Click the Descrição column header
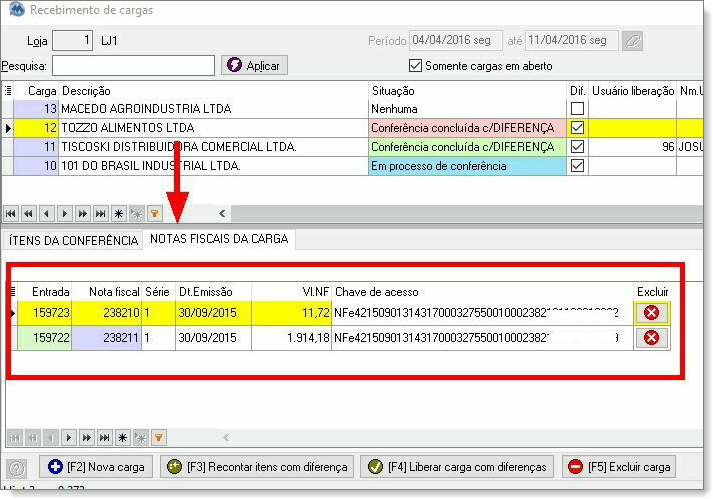This screenshot has height=499, width=713. coord(214,91)
